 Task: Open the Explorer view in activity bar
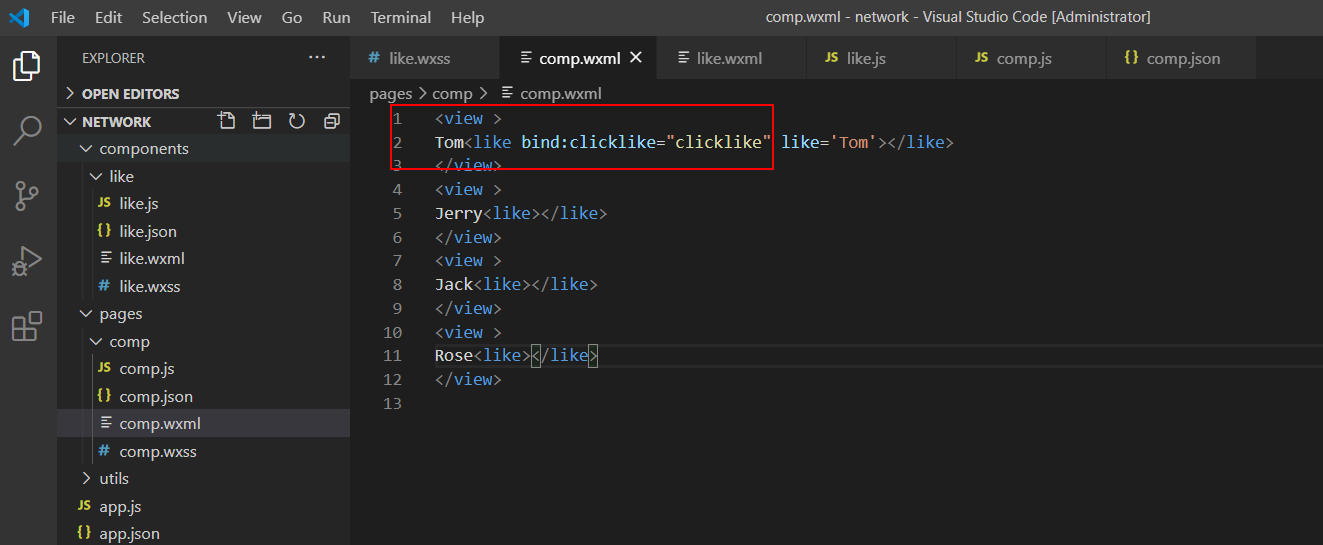(27, 66)
